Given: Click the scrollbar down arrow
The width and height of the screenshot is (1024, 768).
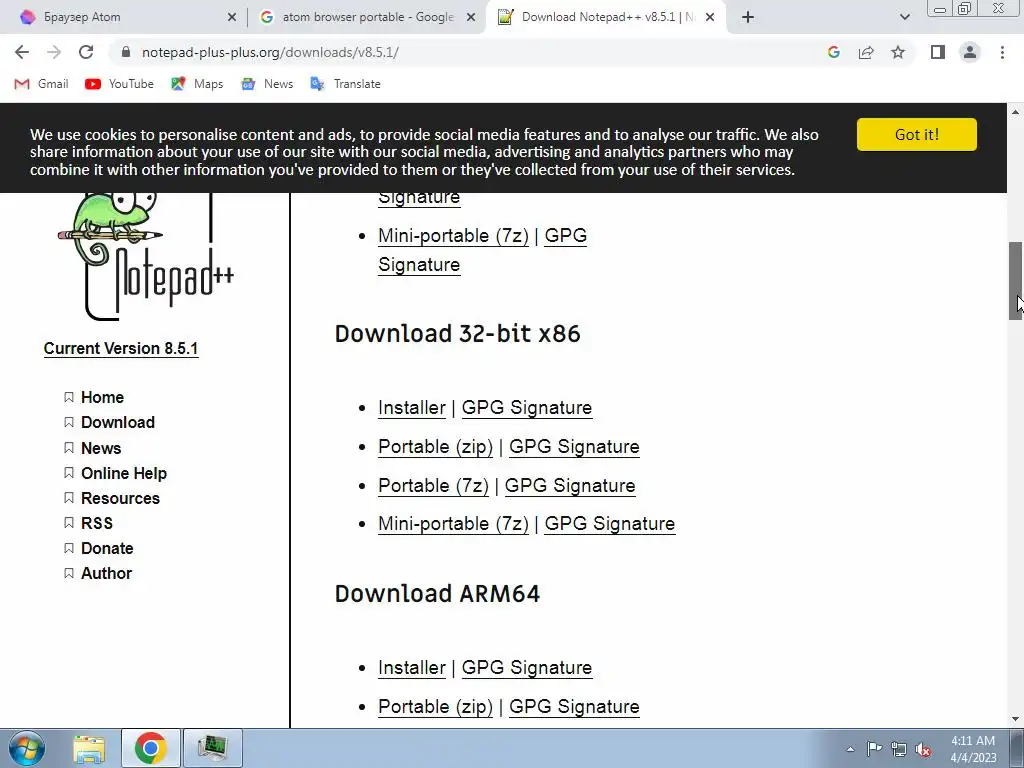Looking at the screenshot, I should click(1016, 719).
